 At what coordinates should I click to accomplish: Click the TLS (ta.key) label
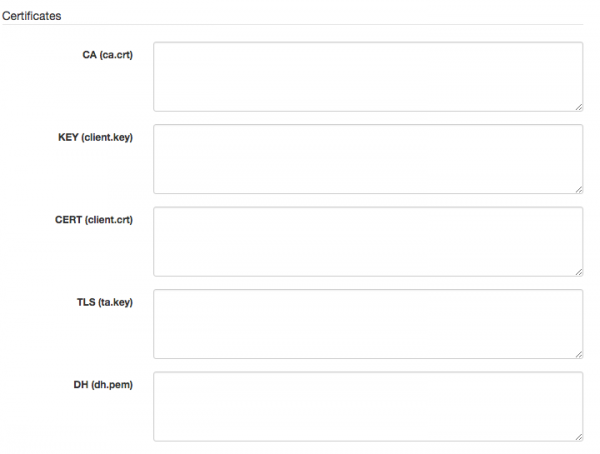[x=105, y=302]
